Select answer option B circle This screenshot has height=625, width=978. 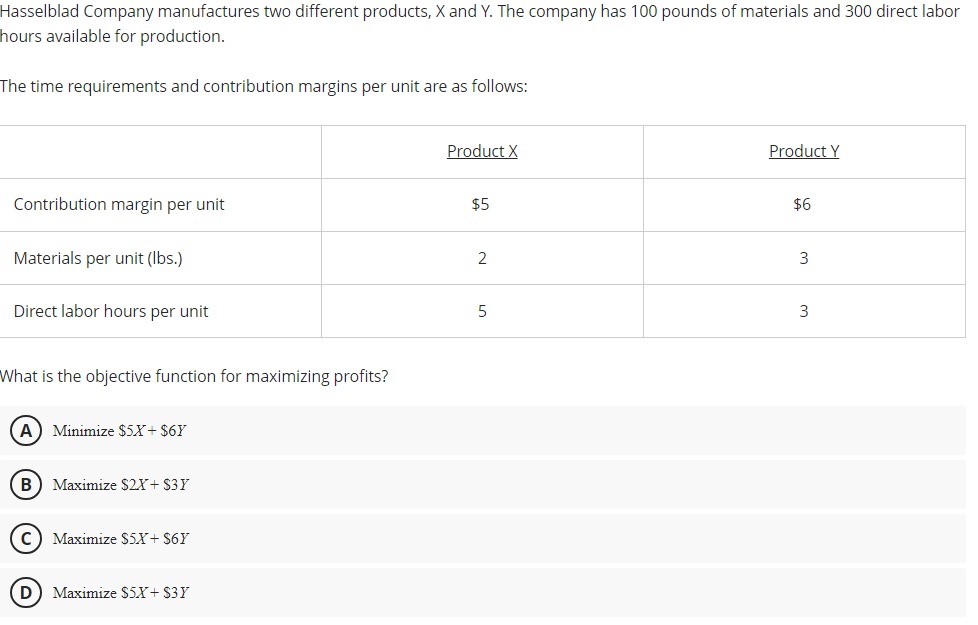click(26, 485)
